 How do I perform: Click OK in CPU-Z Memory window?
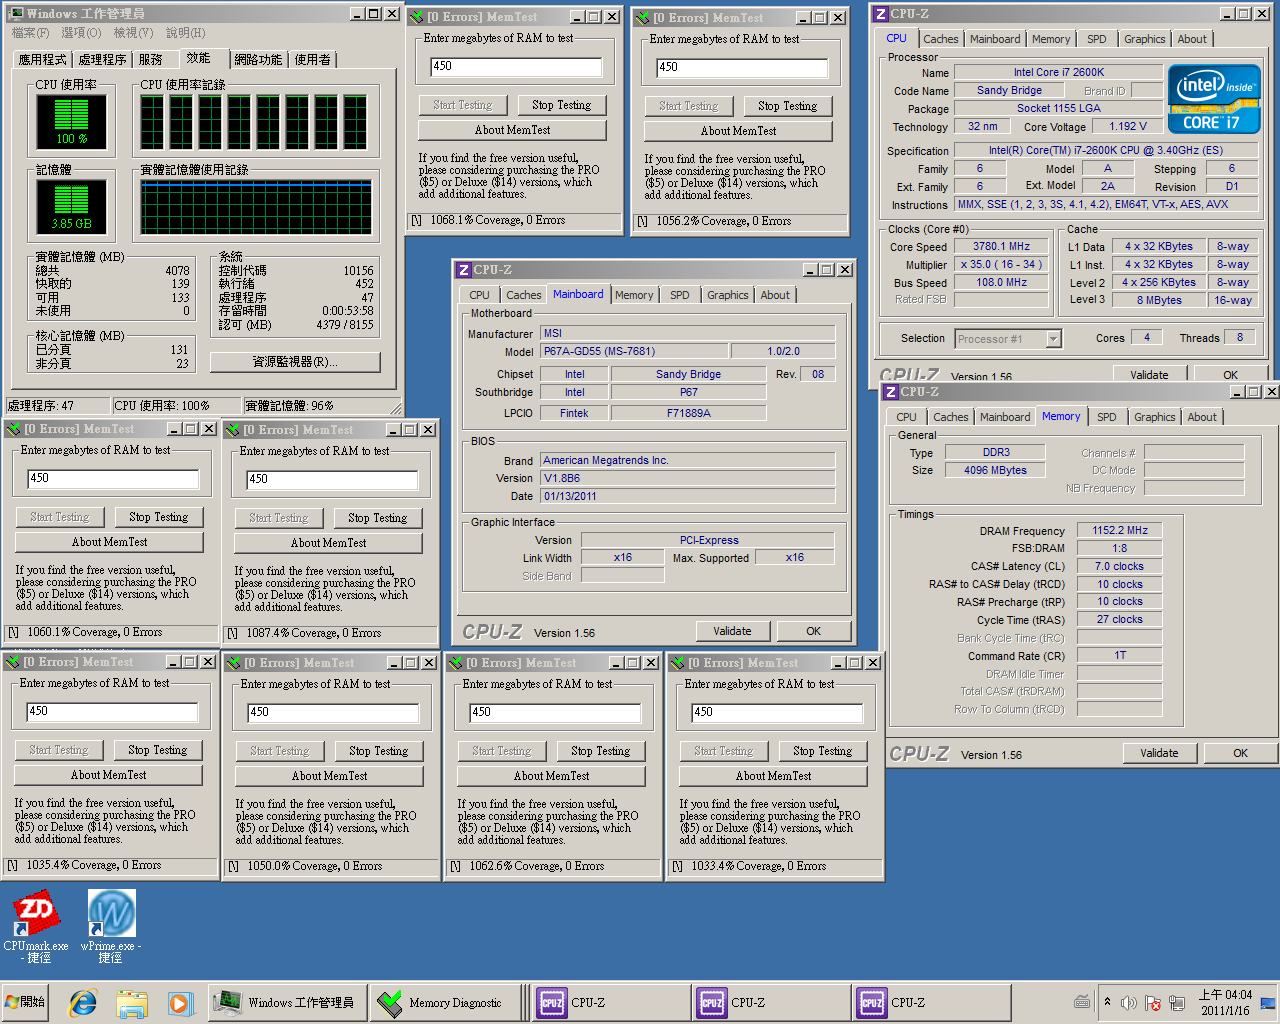click(1240, 753)
